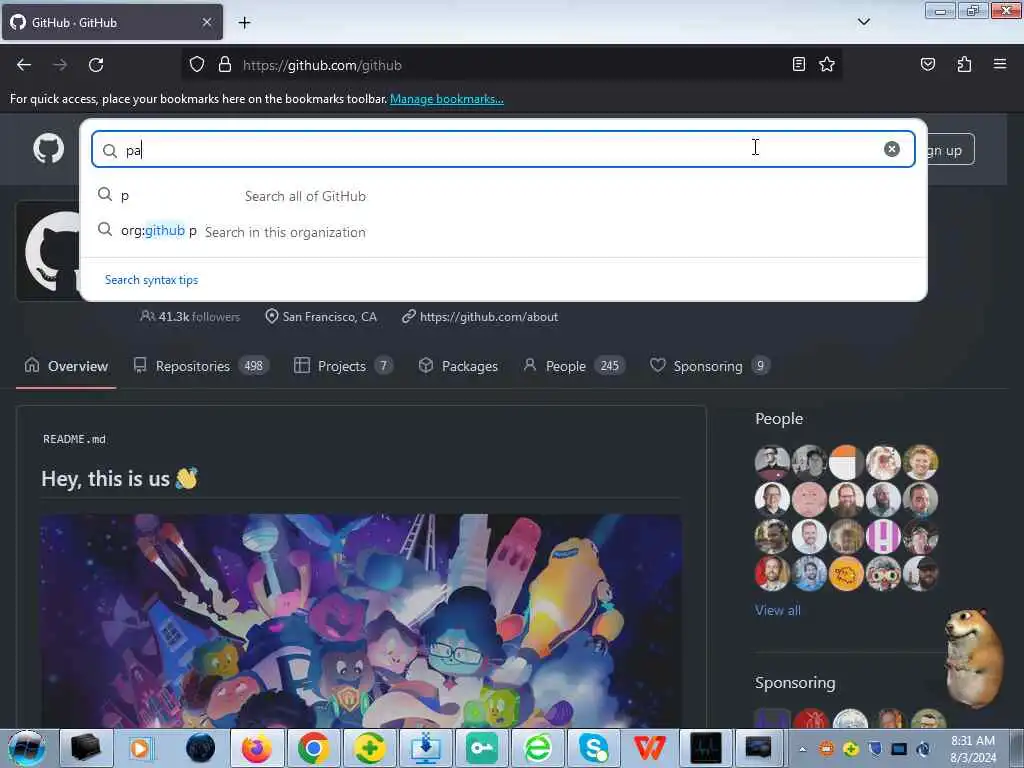Select 'Search in this organization' suggestion
The image size is (1024, 768).
point(503,231)
